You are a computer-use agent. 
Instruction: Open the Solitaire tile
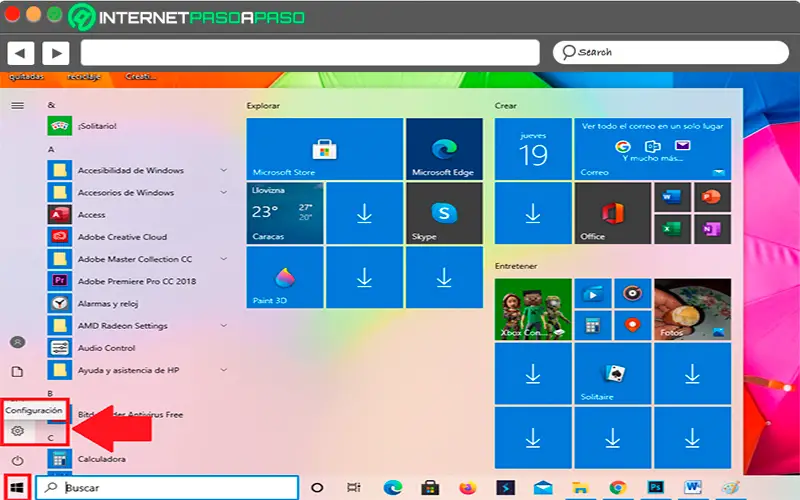[613, 373]
